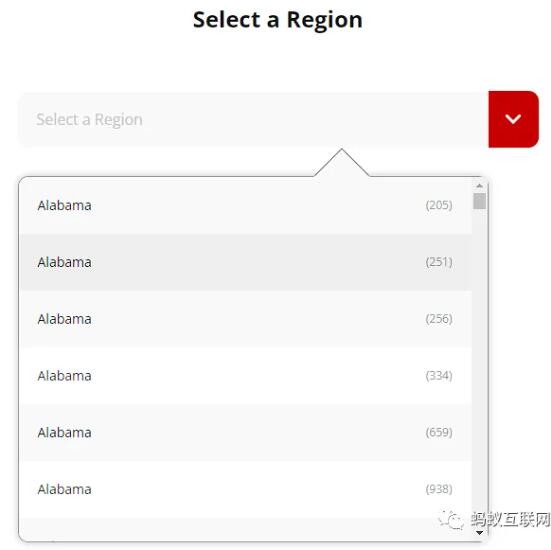This screenshot has width=551, height=550.
Task: Choose the Alabama name in the 659 row
Action: point(64,433)
